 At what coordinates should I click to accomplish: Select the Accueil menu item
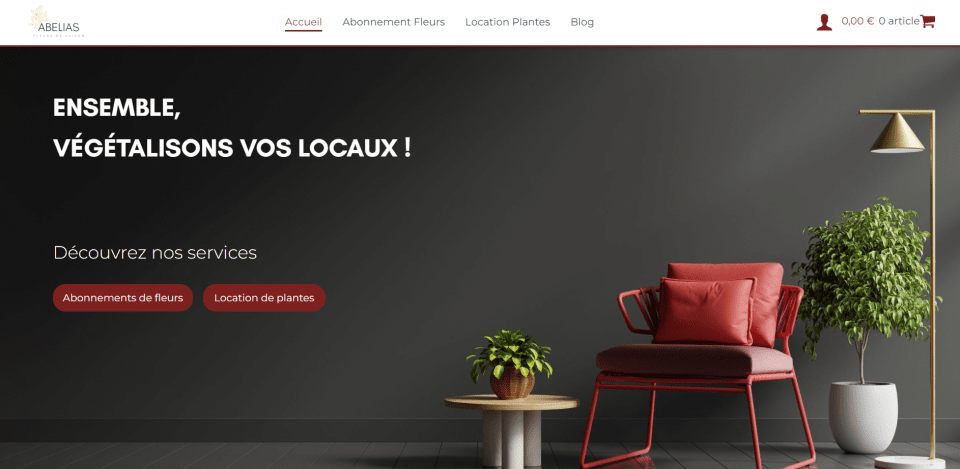(303, 22)
